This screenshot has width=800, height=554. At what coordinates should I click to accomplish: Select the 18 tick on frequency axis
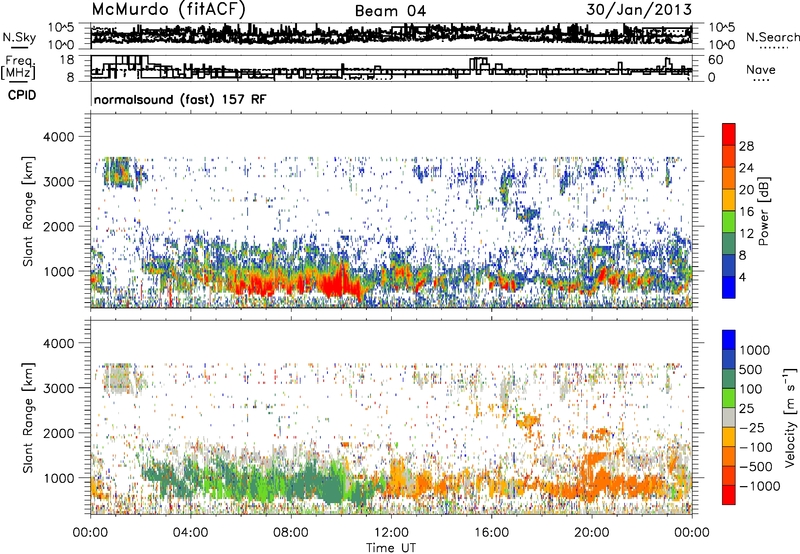tap(66, 60)
